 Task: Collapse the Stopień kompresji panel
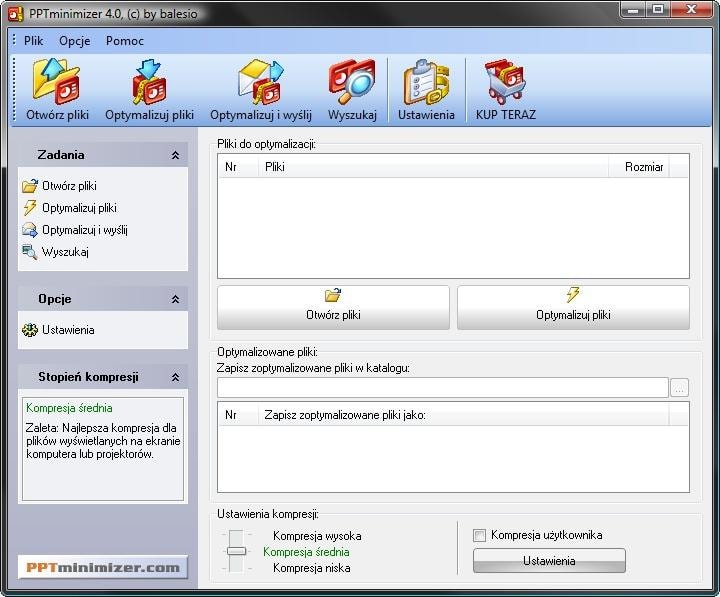(175, 377)
